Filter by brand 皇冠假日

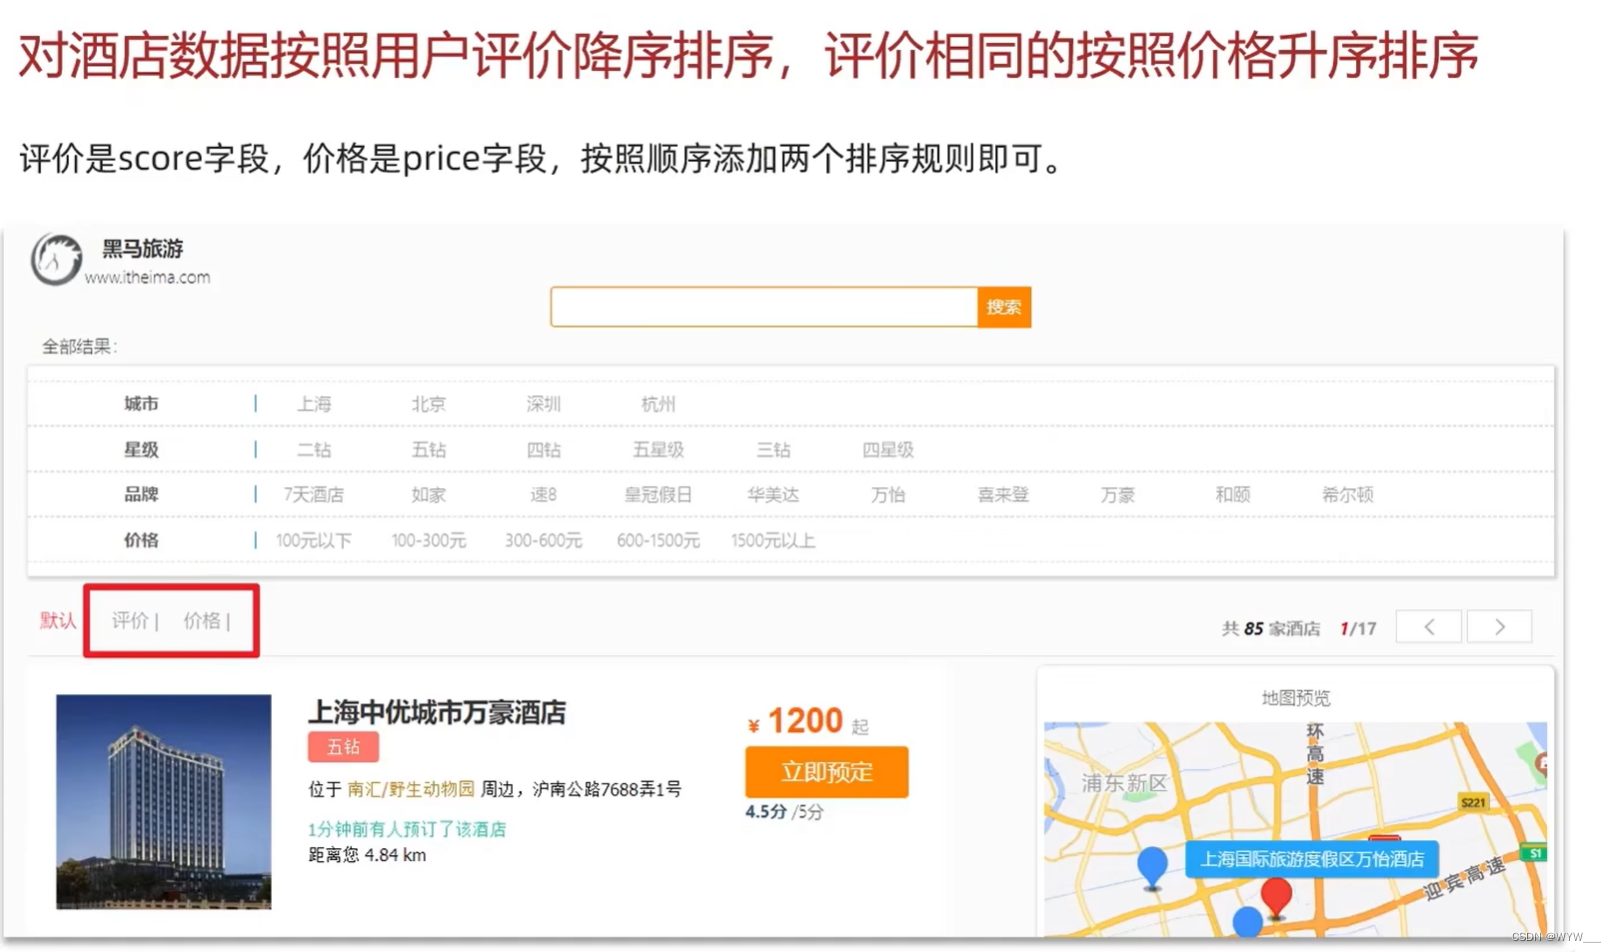(658, 495)
